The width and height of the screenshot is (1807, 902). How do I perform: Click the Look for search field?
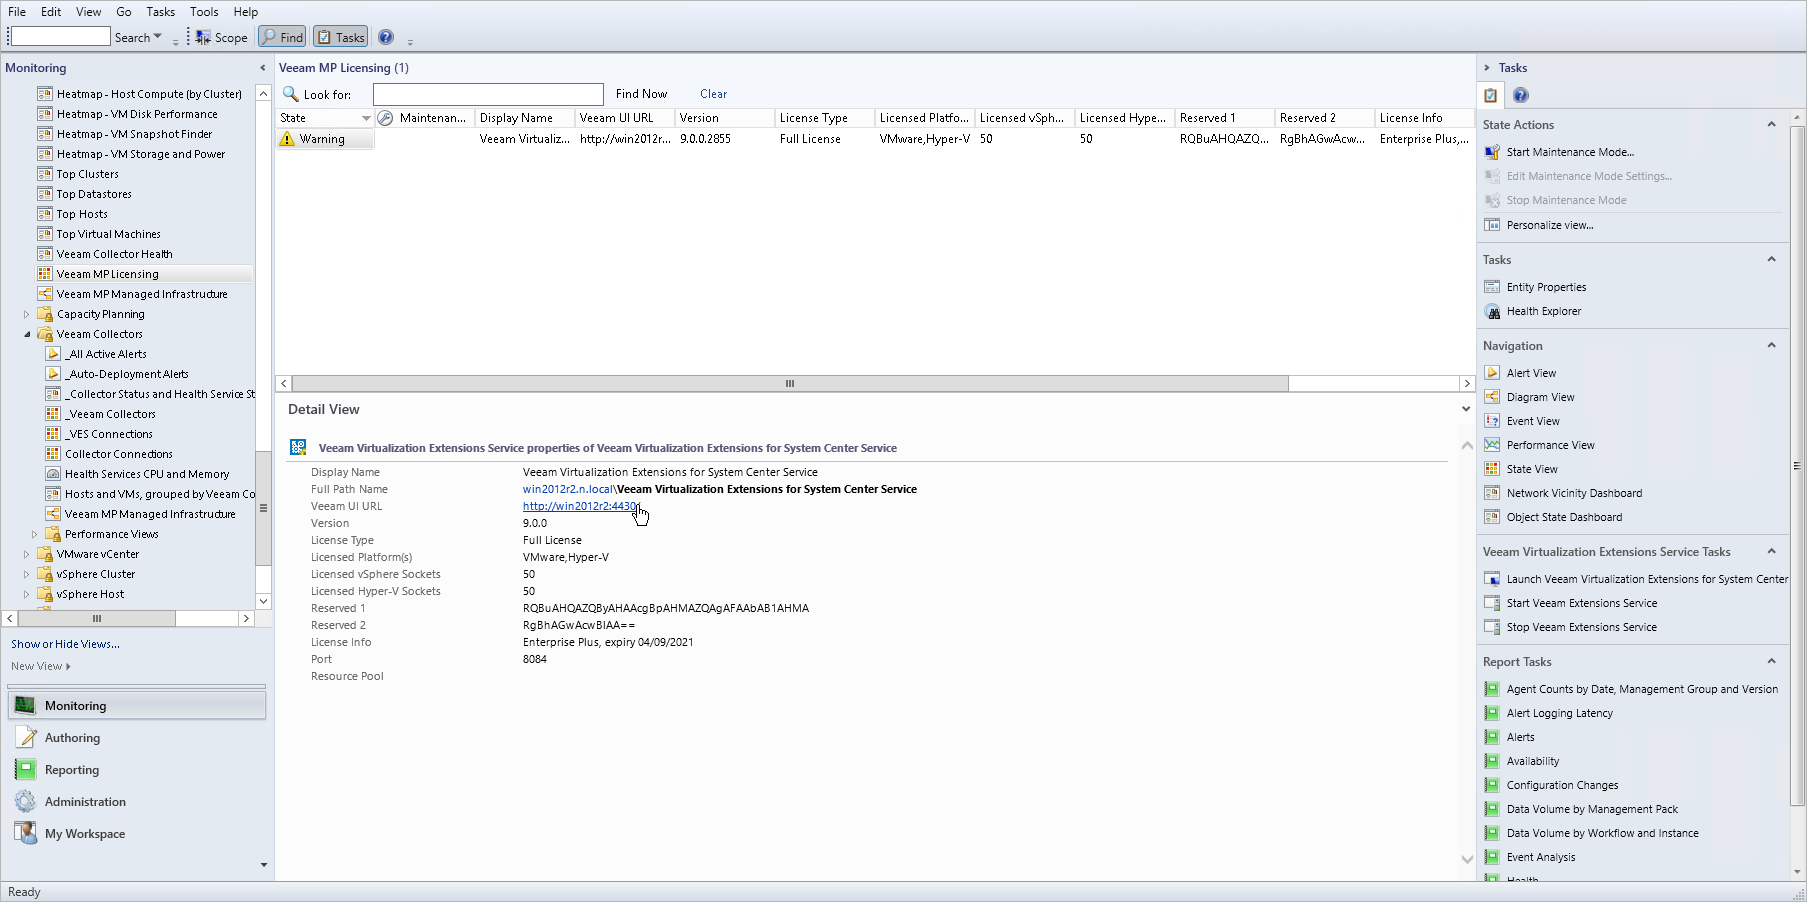(x=488, y=94)
